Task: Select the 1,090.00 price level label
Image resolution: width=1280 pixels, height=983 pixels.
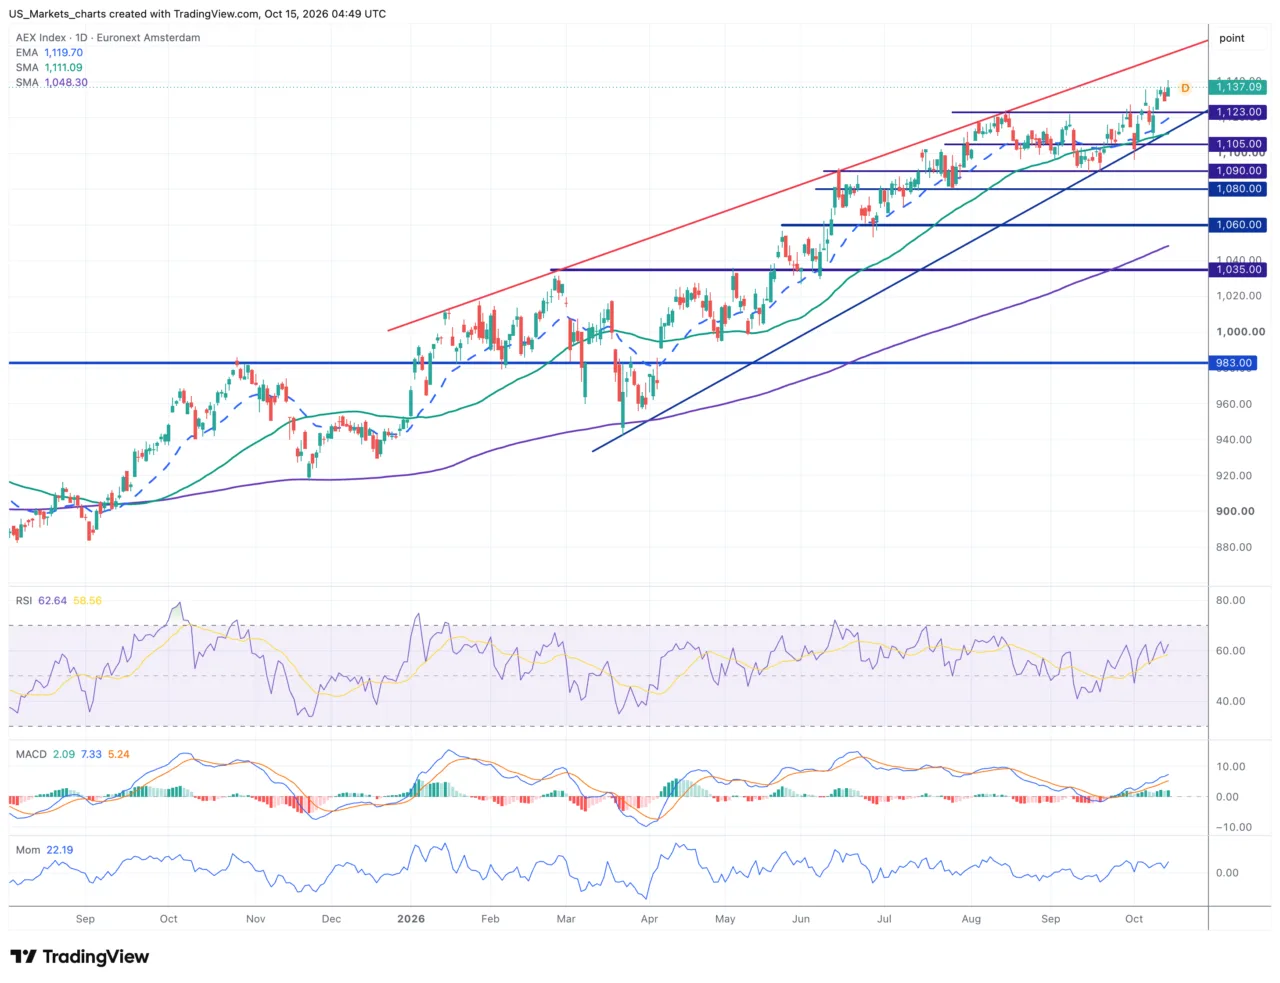Action: click(x=1238, y=171)
